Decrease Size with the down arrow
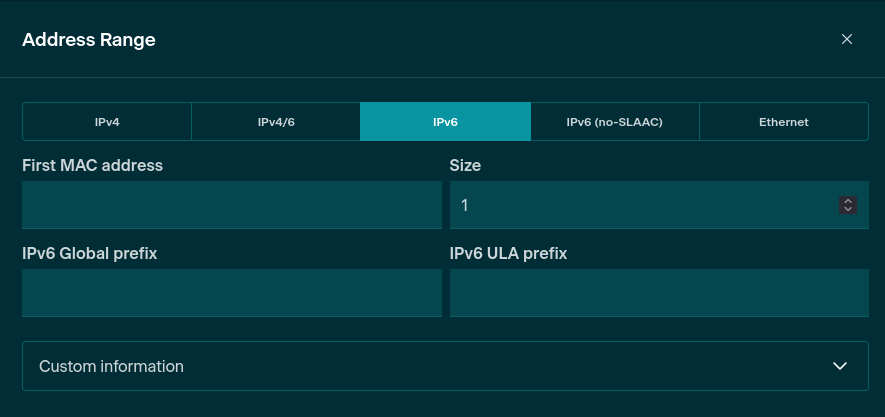This screenshot has height=417, width=885. pyautogui.click(x=848, y=209)
